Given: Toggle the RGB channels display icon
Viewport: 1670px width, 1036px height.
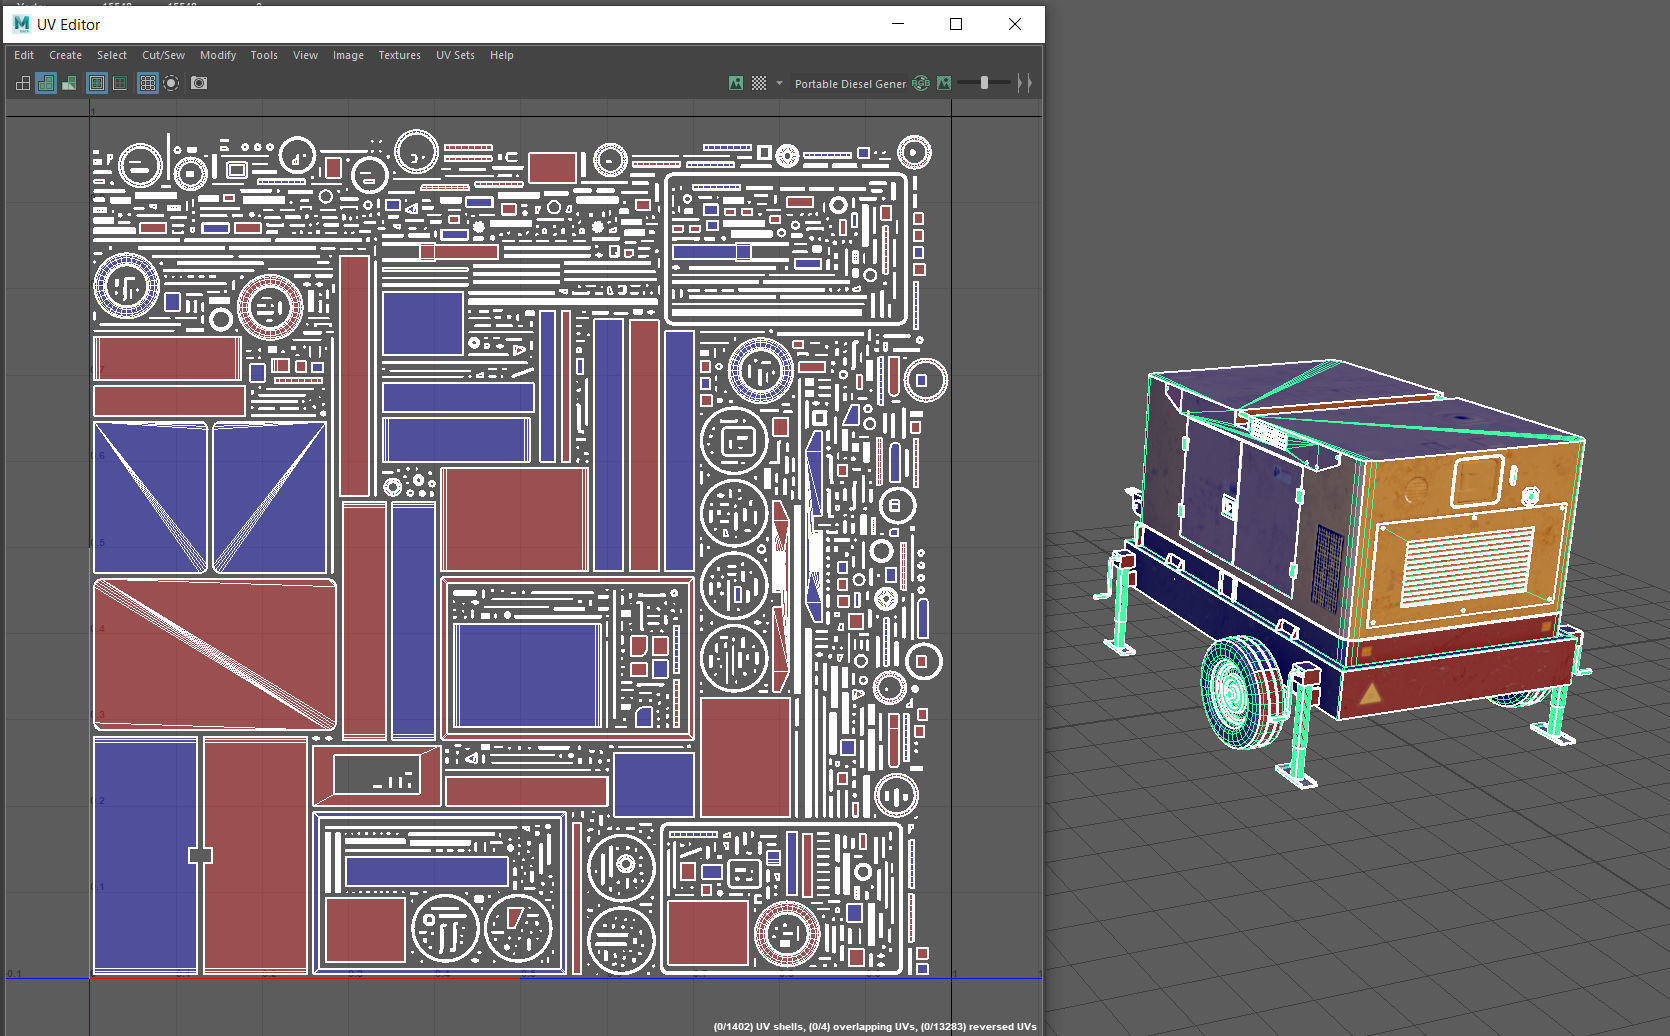Looking at the screenshot, I should tap(921, 83).
